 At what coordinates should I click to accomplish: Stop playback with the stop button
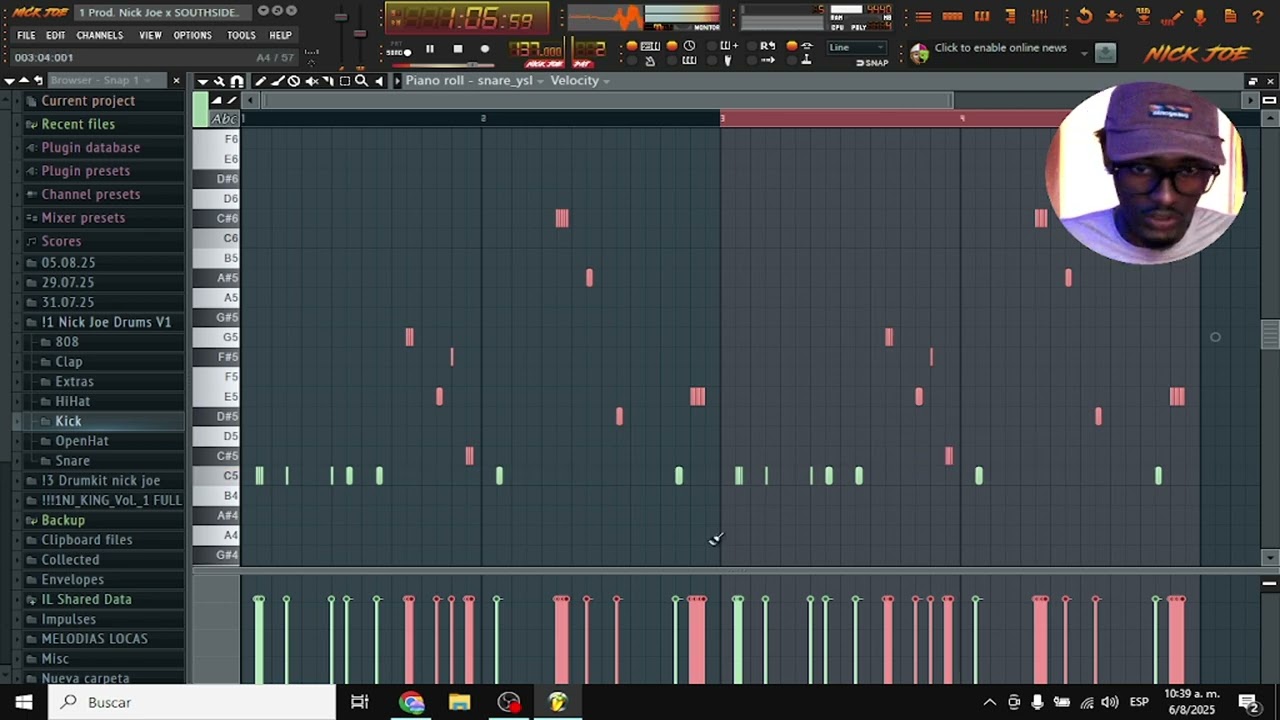point(458,48)
